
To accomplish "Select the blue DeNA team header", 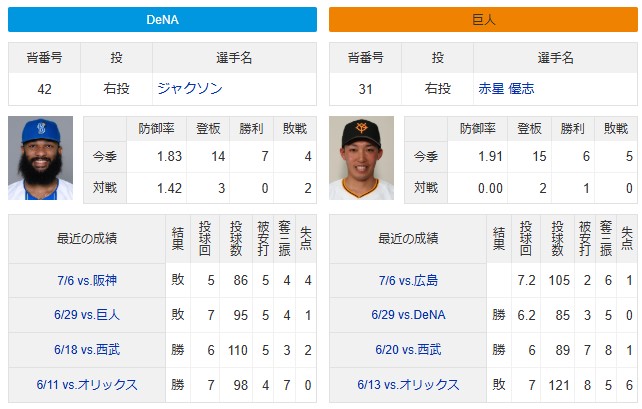I will [163, 19].
